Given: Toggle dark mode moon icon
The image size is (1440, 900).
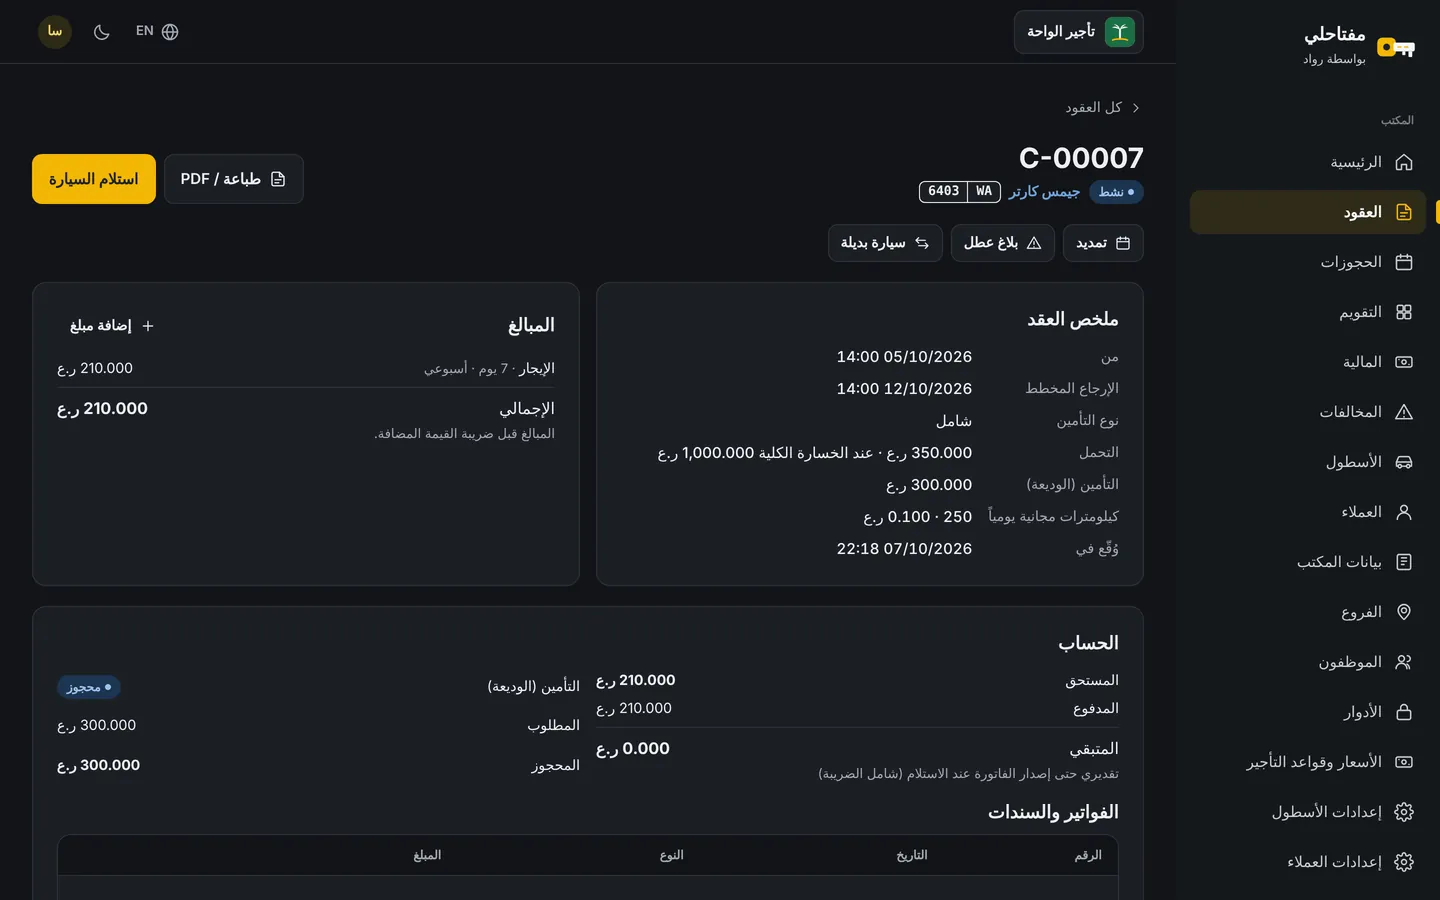Looking at the screenshot, I should pos(101,32).
